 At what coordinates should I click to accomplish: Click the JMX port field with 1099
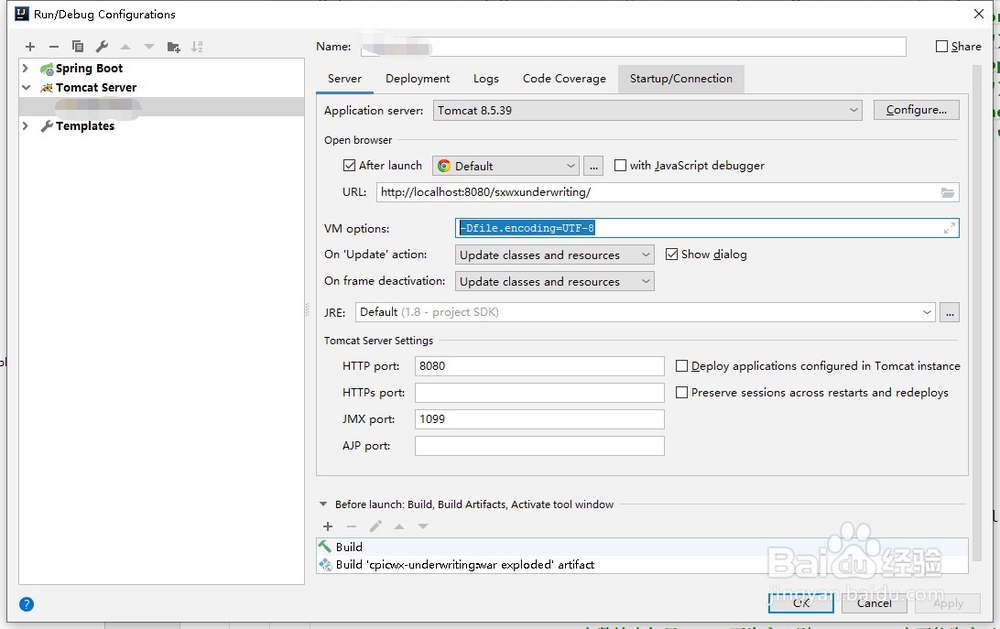pyautogui.click(x=540, y=419)
